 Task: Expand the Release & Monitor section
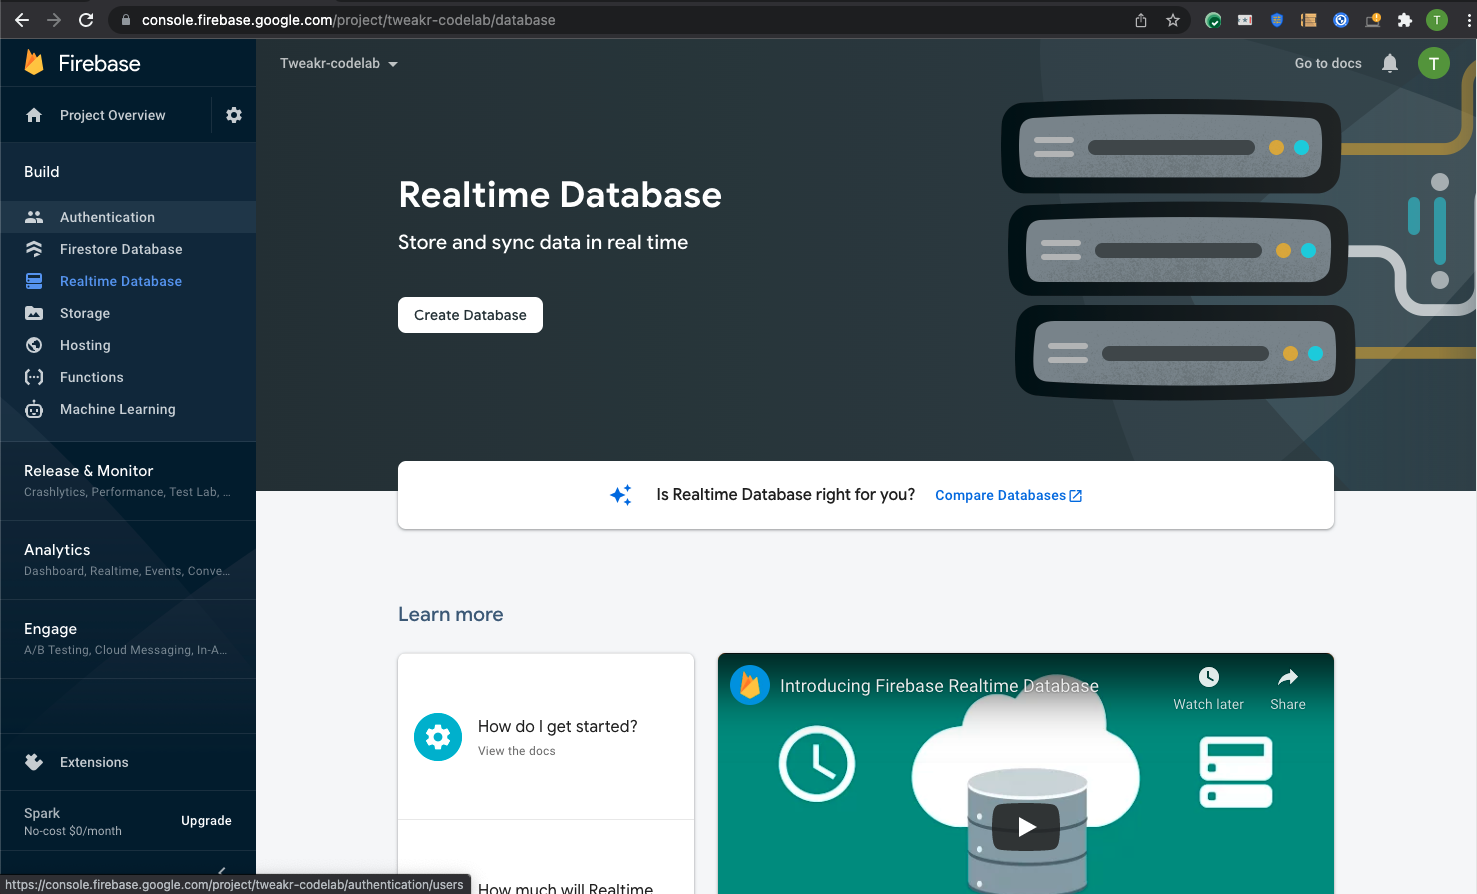click(88, 470)
